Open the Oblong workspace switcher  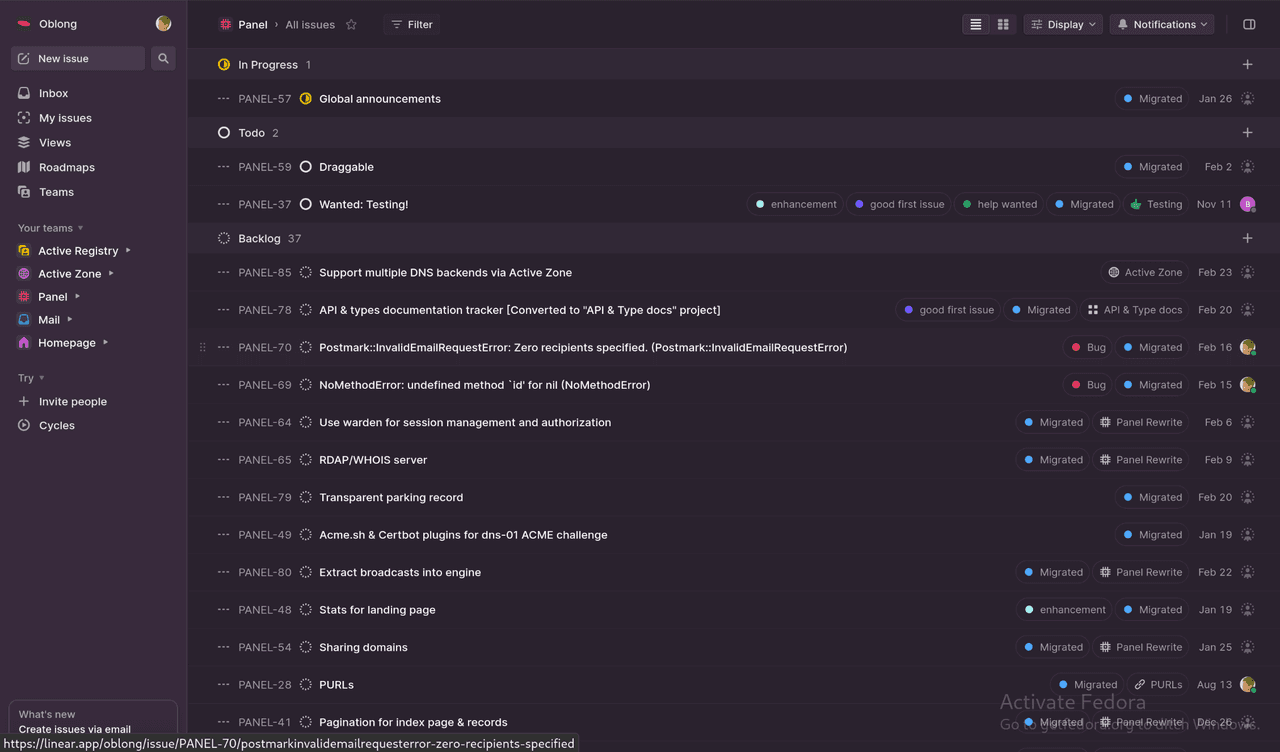click(x=57, y=24)
